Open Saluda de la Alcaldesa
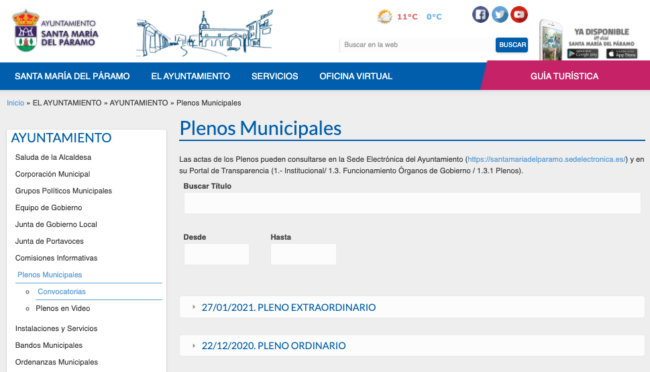 [53, 157]
